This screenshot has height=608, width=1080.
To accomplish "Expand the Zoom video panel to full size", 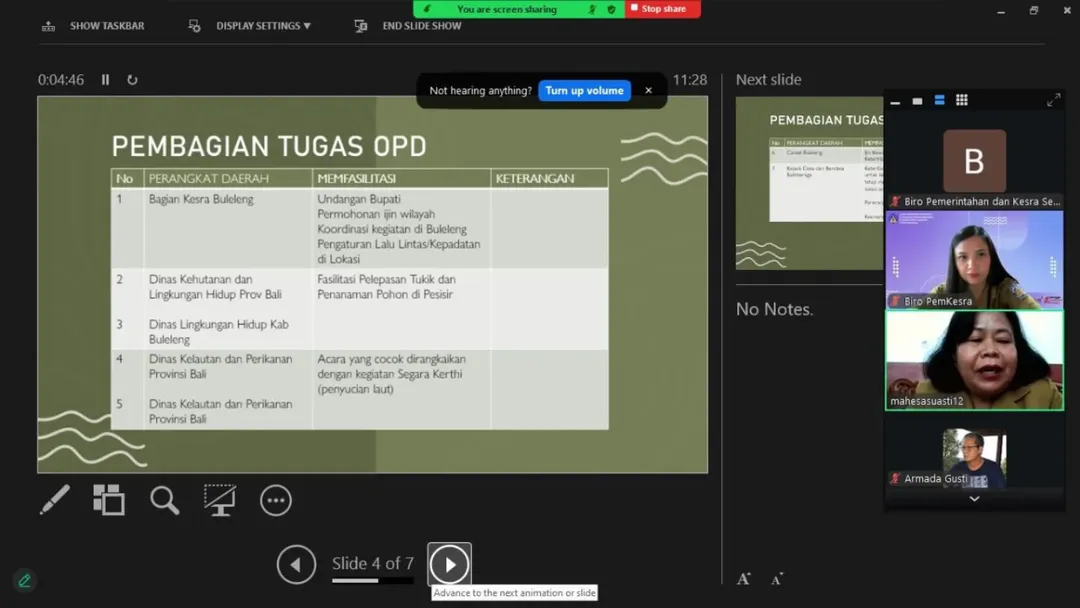I will coord(1053,100).
